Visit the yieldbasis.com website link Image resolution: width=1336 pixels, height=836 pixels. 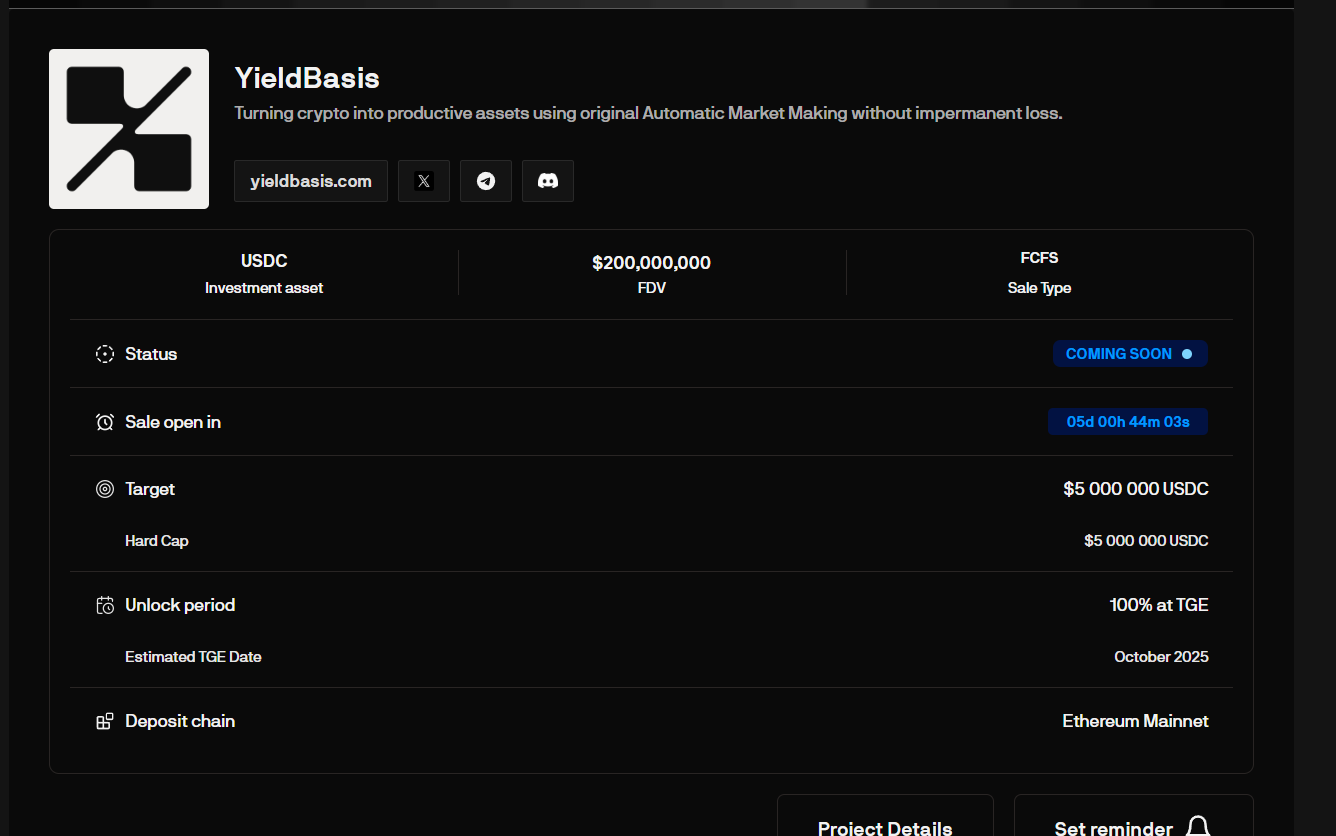pyautogui.click(x=311, y=181)
